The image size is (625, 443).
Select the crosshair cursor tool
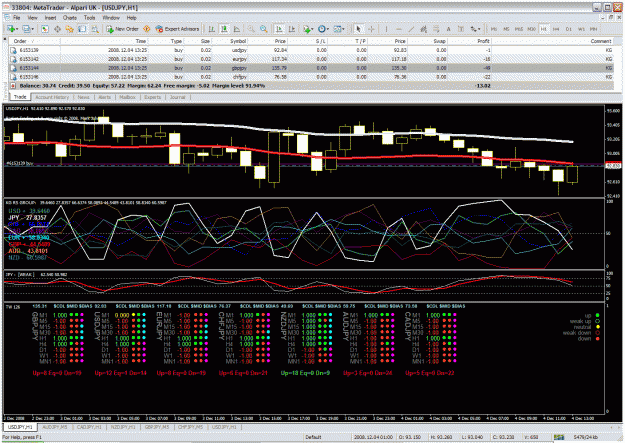(371, 29)
